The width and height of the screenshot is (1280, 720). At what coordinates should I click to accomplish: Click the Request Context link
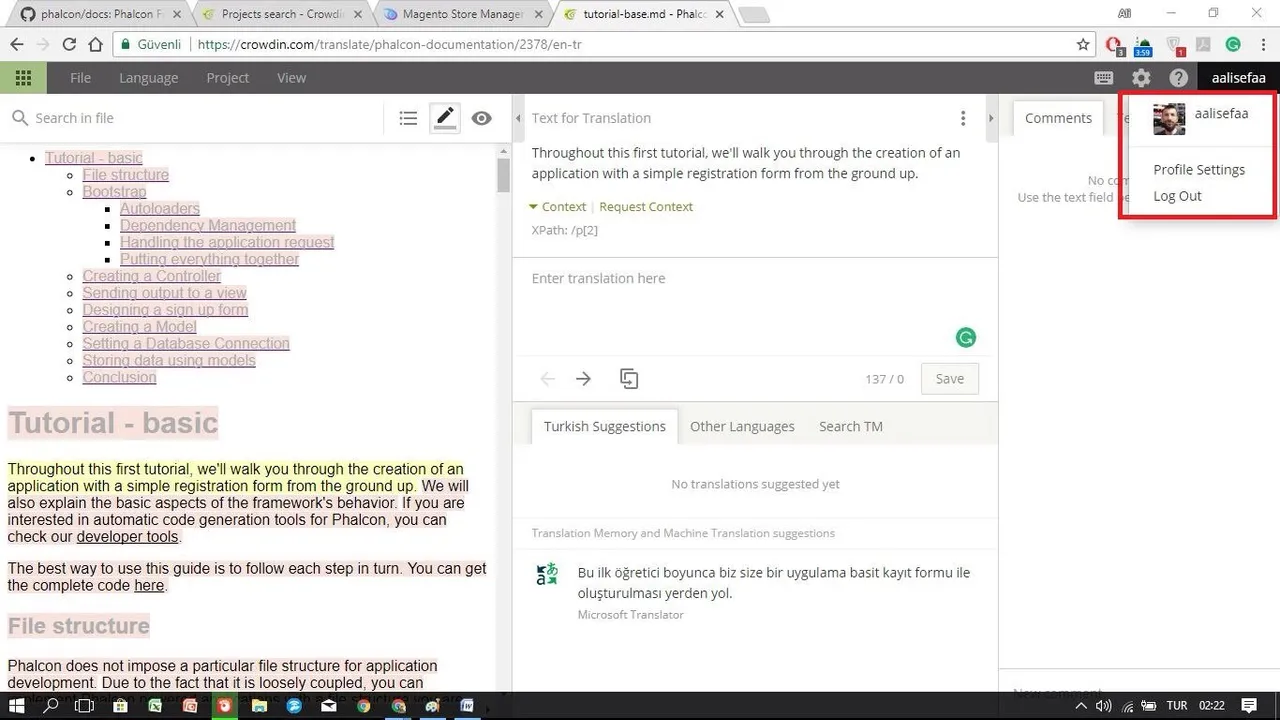646,207
